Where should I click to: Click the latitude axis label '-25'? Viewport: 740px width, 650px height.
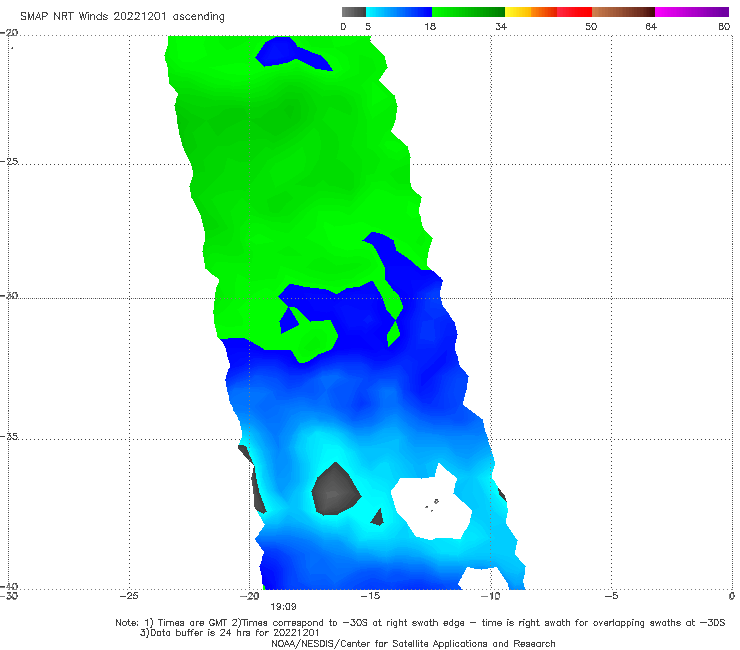point(9,161)
